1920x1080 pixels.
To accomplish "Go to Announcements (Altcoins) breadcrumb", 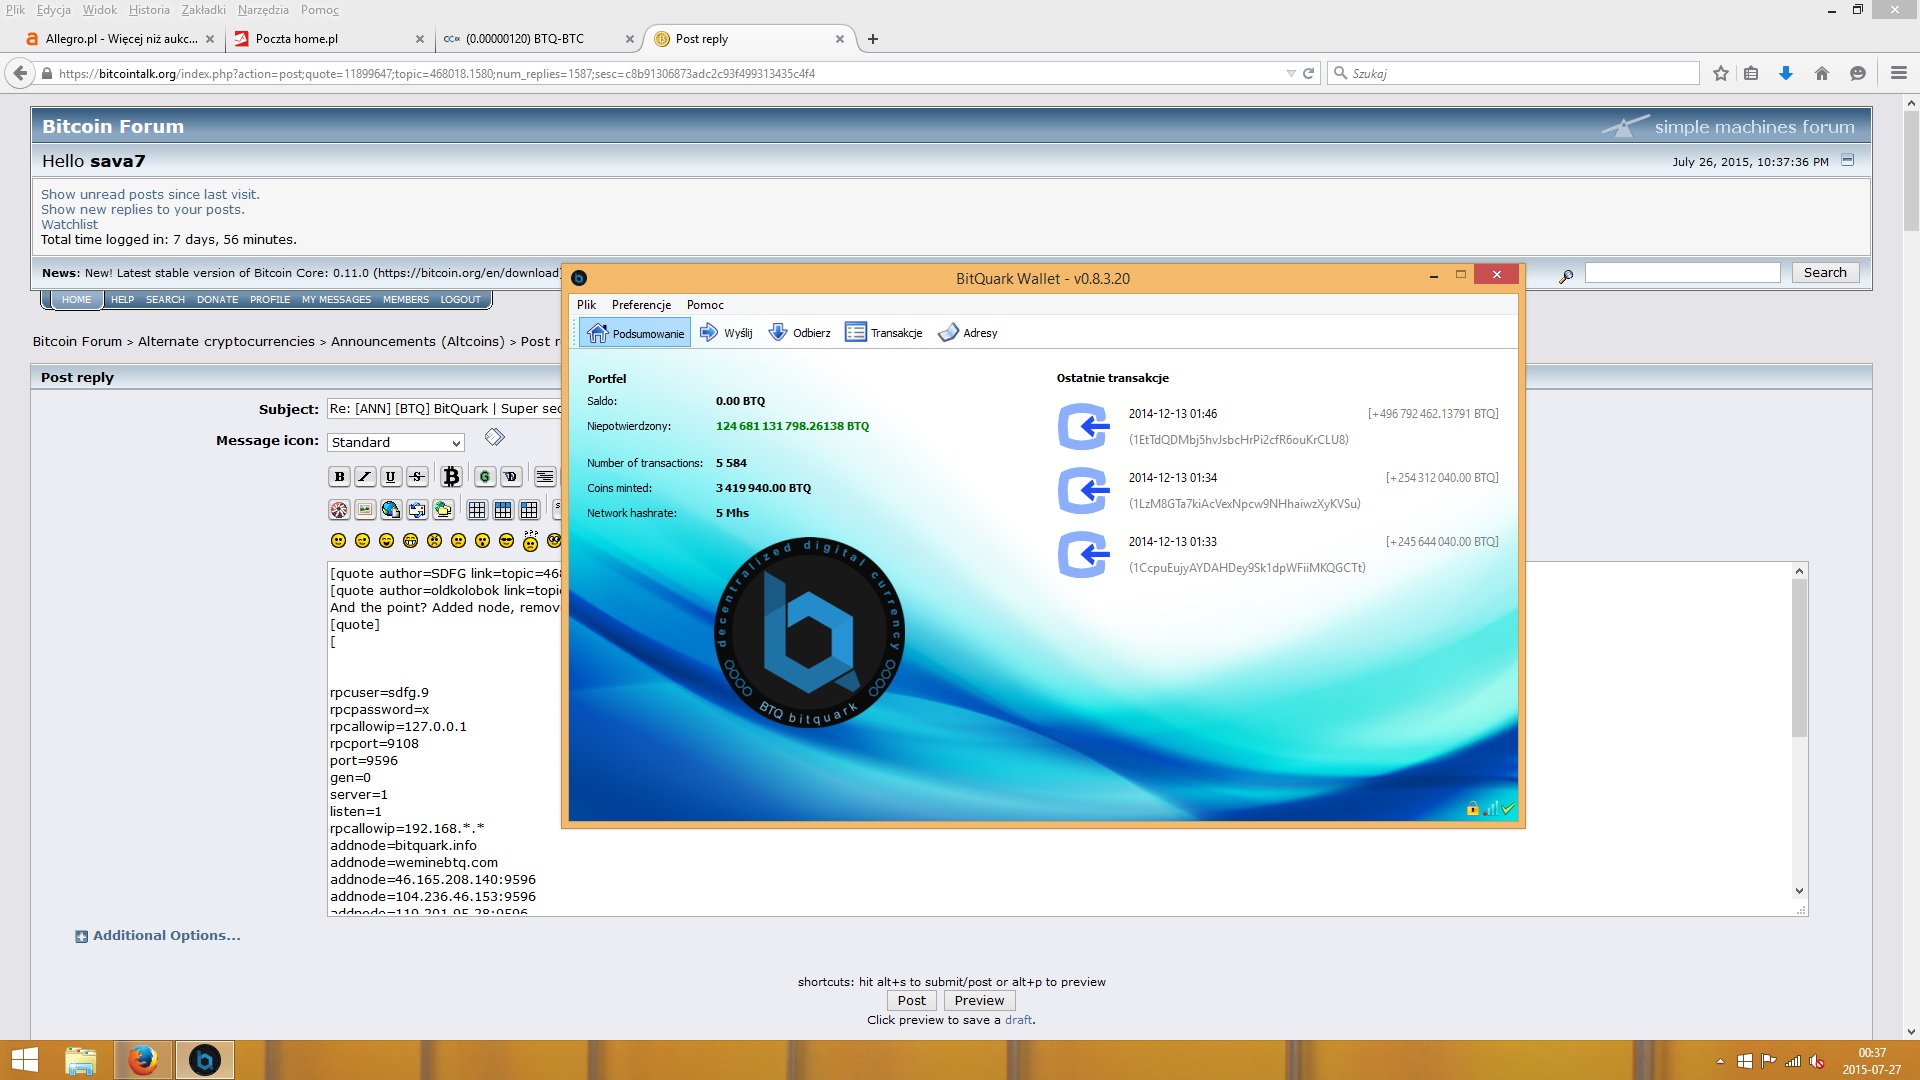I will [x=418, y=341].
